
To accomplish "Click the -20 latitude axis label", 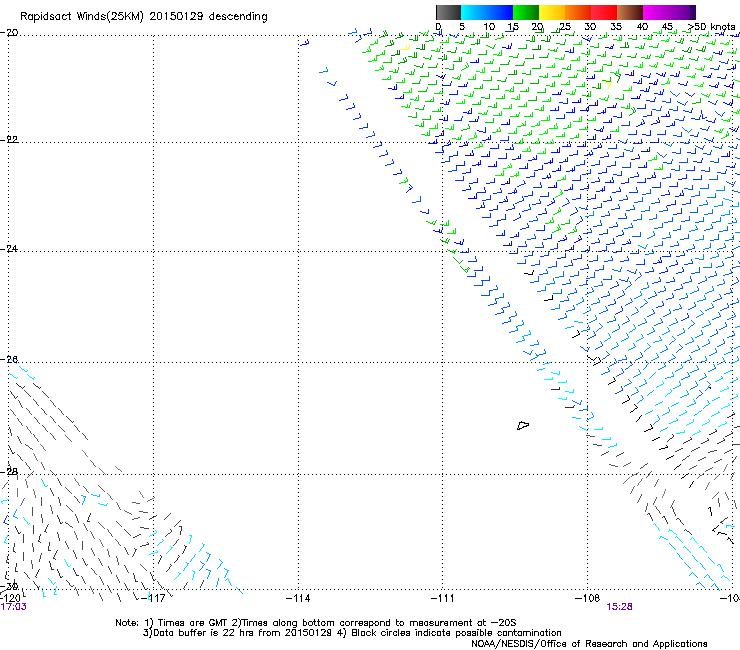I will (x=9, y=33).
